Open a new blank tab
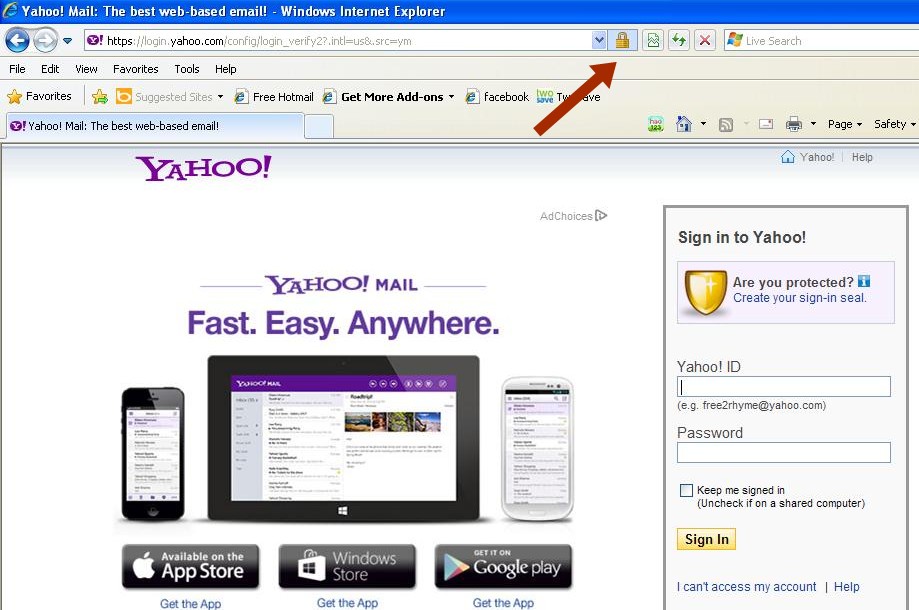 (x=319, y=127)
